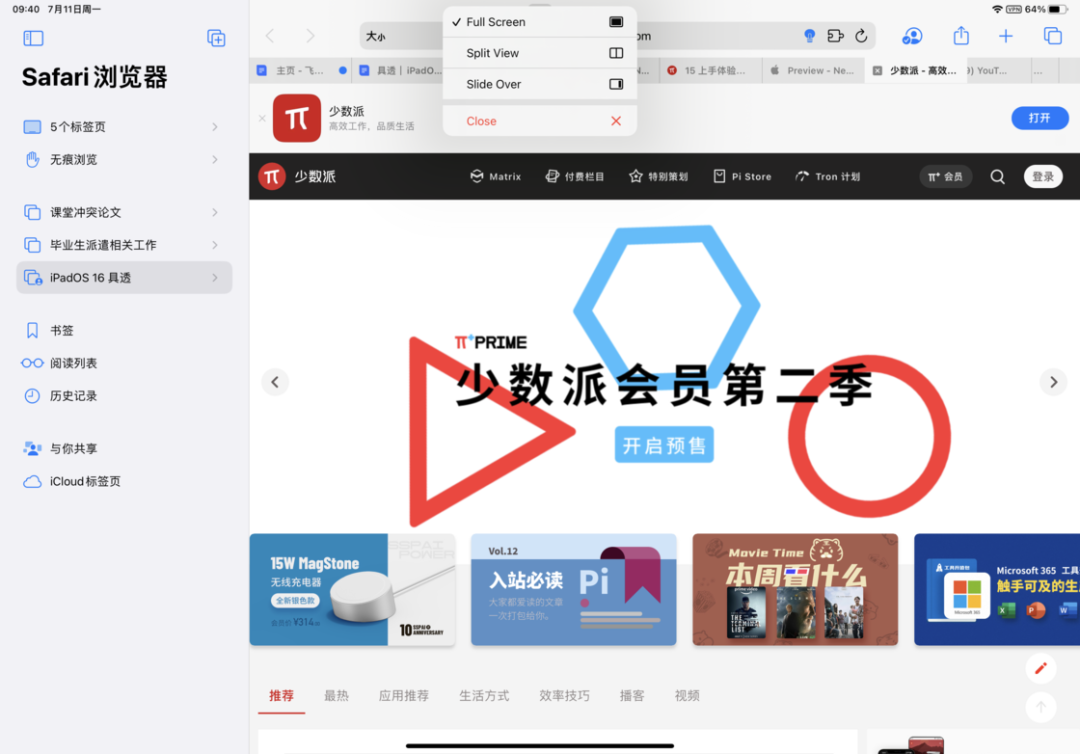Open the edit pencil floating button

(x=1041, y=668)
